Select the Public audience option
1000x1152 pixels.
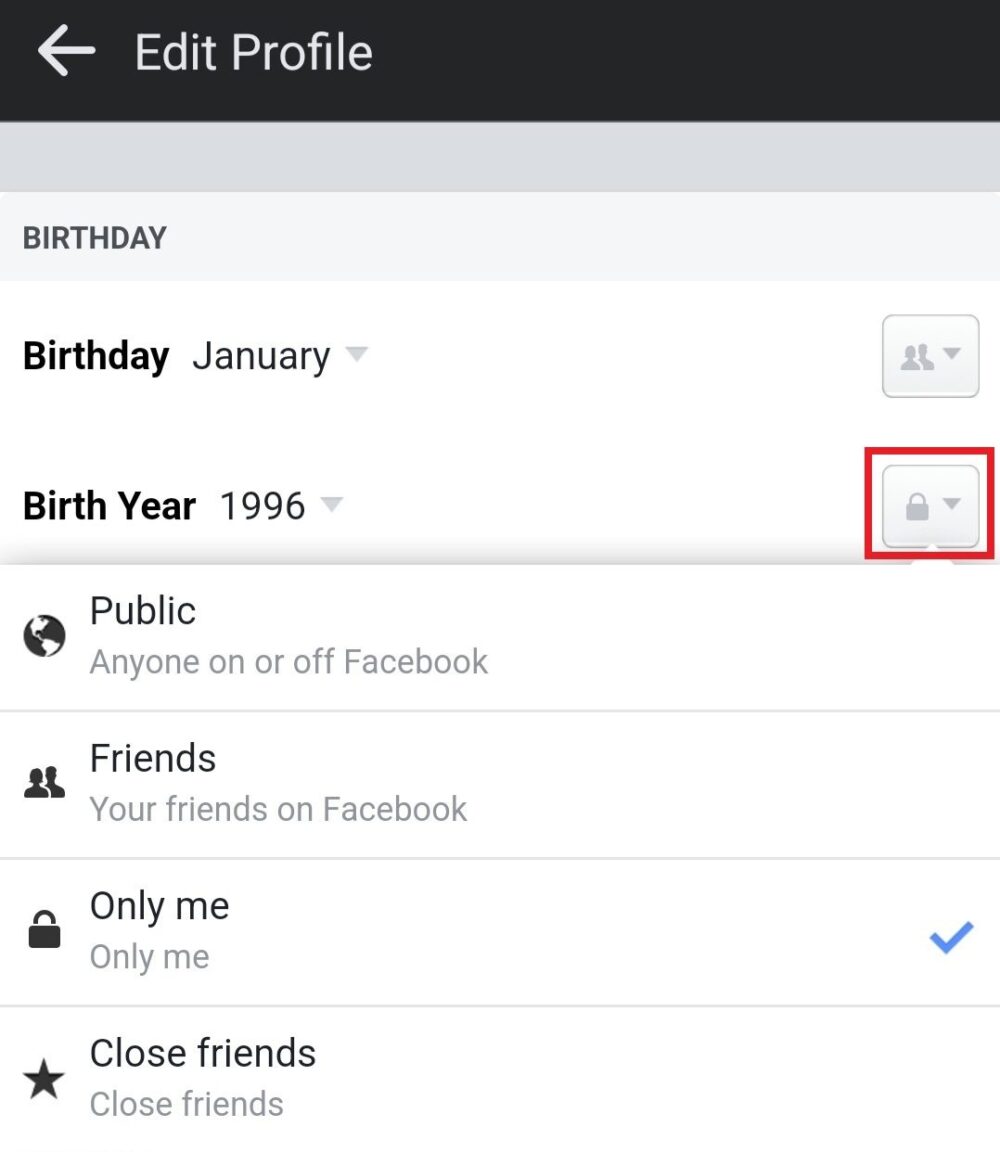[x=289, y=636]
